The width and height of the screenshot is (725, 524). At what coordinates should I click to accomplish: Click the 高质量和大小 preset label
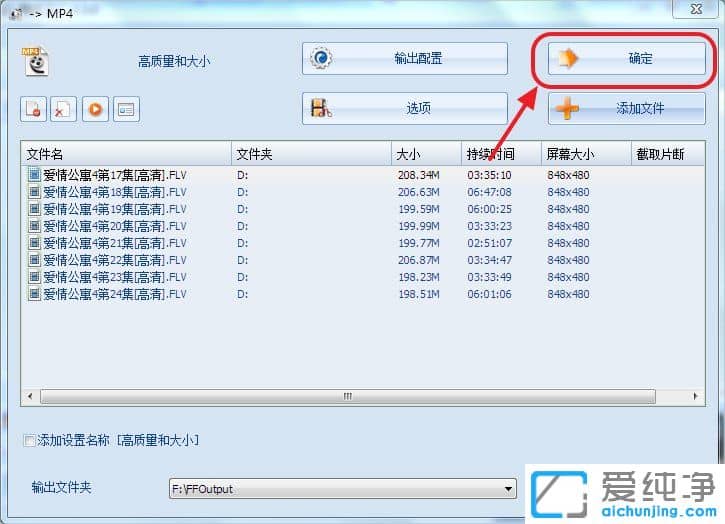pyautogui.click(x=174, y=61)
